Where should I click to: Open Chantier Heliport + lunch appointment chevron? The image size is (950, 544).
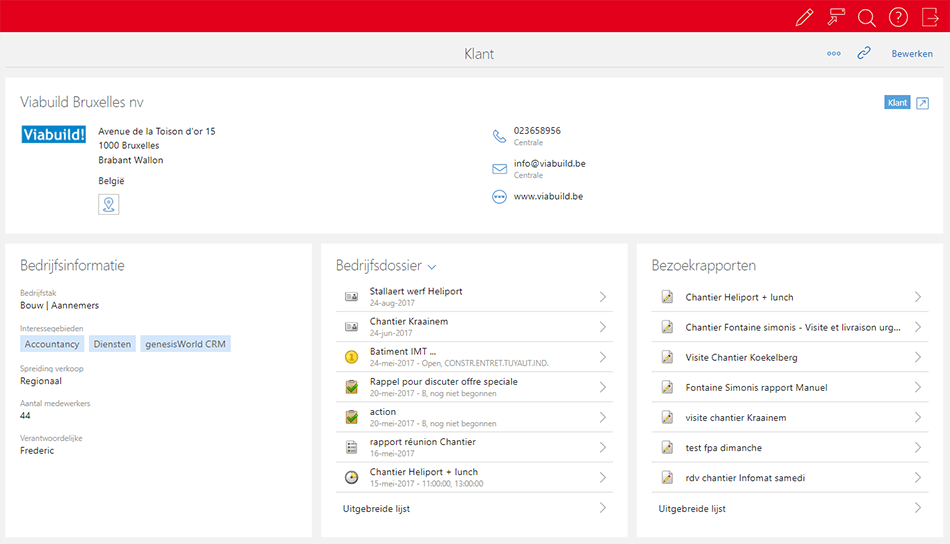tap(603, 477)
